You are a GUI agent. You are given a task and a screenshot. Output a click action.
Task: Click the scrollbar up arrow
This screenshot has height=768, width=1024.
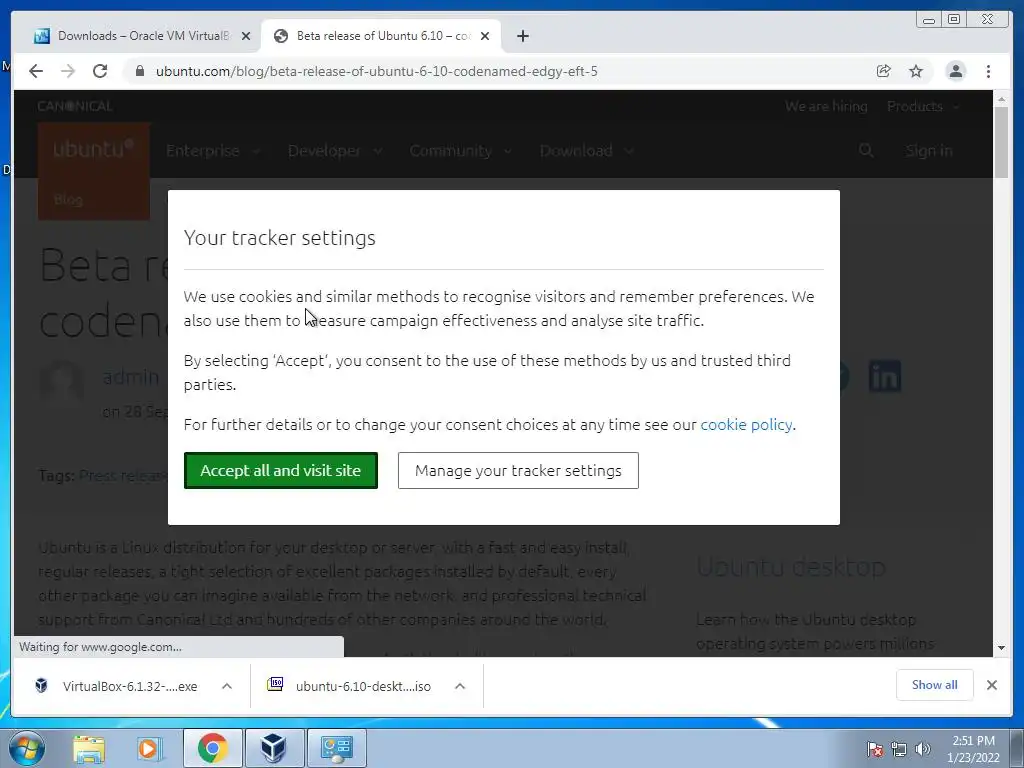pos(1001,99)
